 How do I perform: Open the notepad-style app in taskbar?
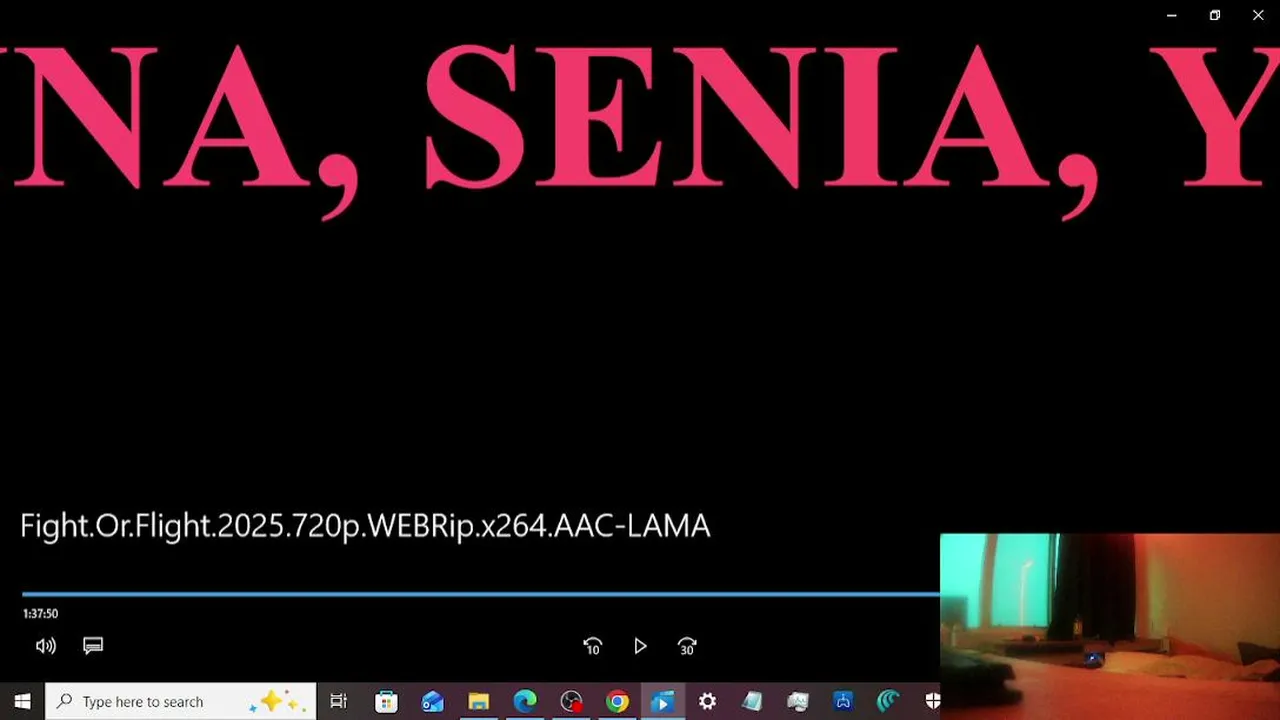pyautogui.click(x=752, y=702)
